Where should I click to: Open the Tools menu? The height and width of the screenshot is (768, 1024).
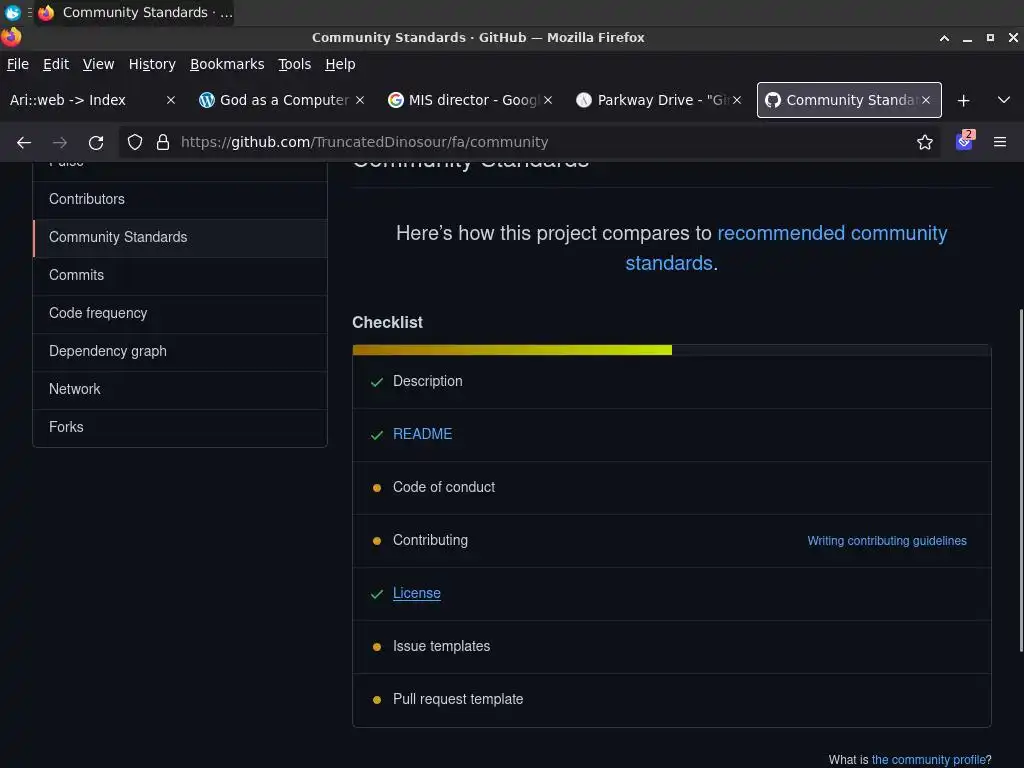[x=295, y=64]
